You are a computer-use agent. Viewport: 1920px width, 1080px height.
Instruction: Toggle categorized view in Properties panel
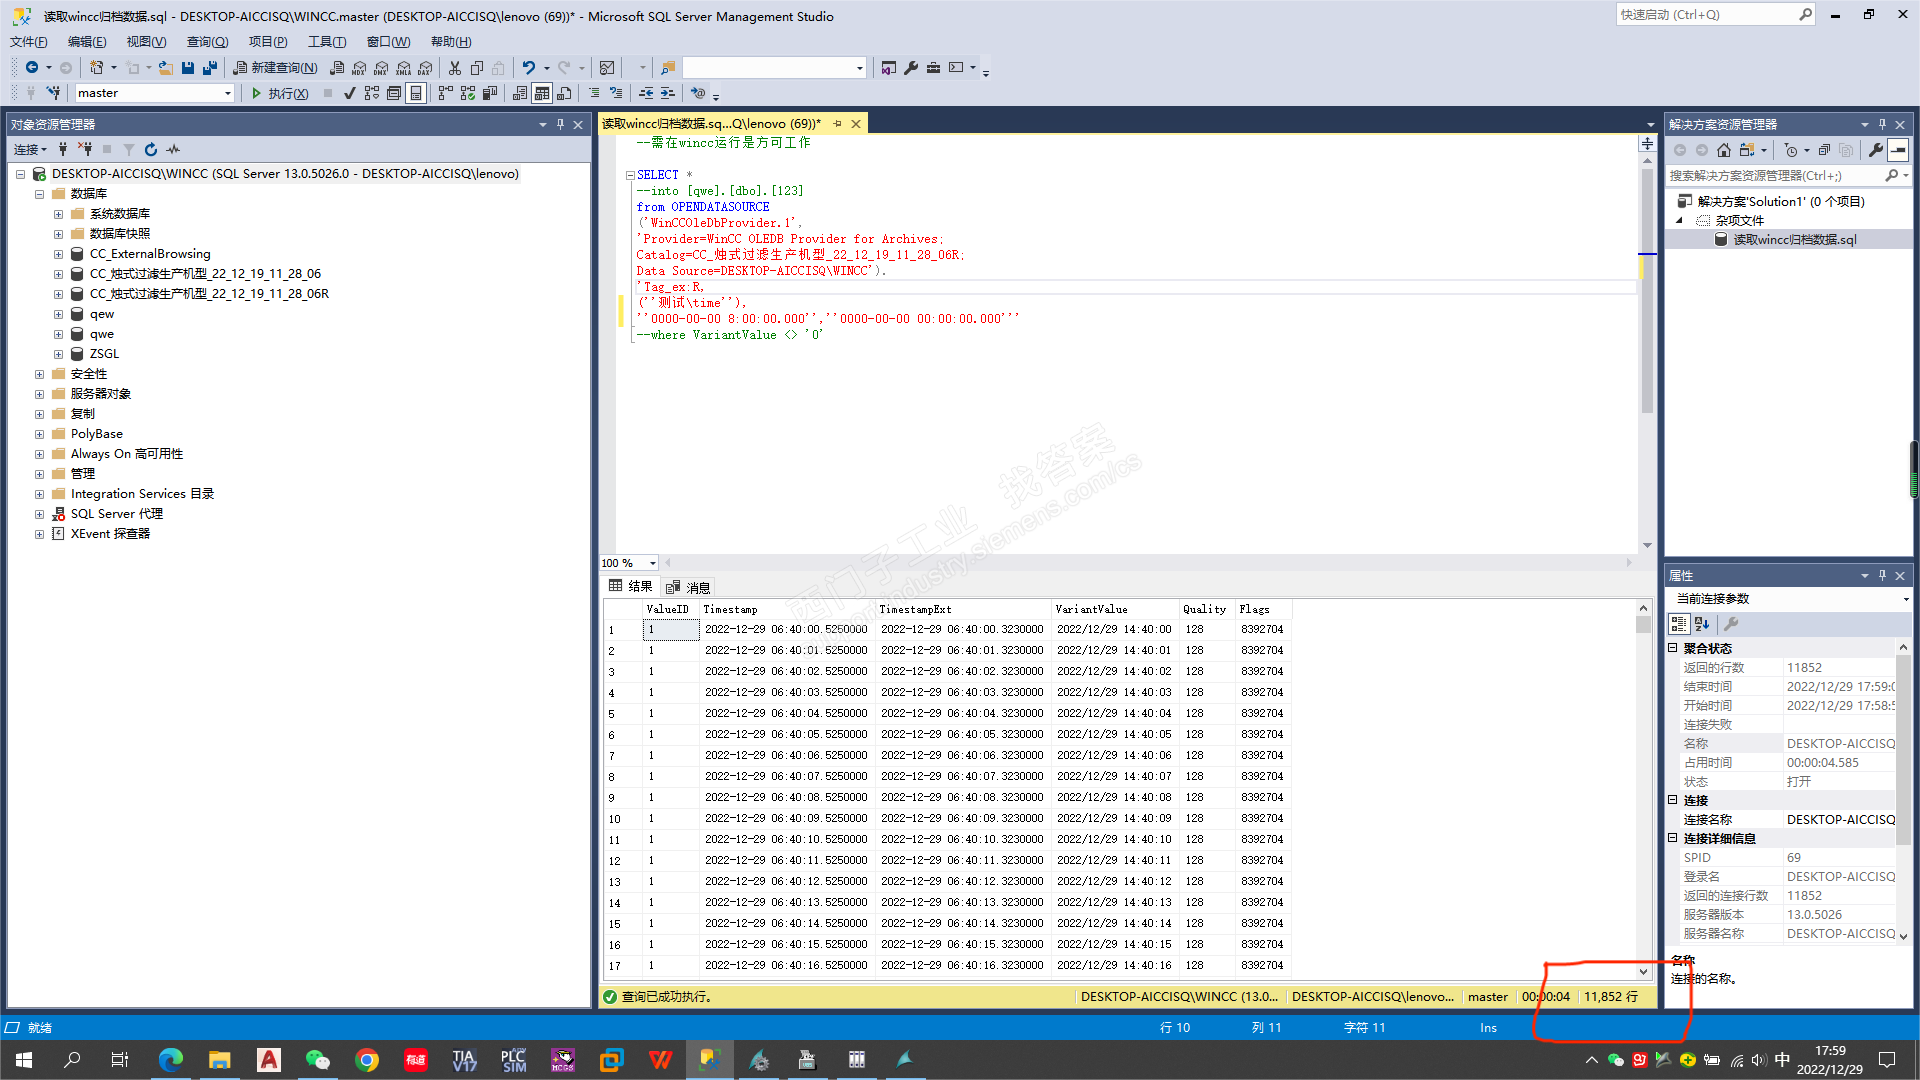point(1679,624)
